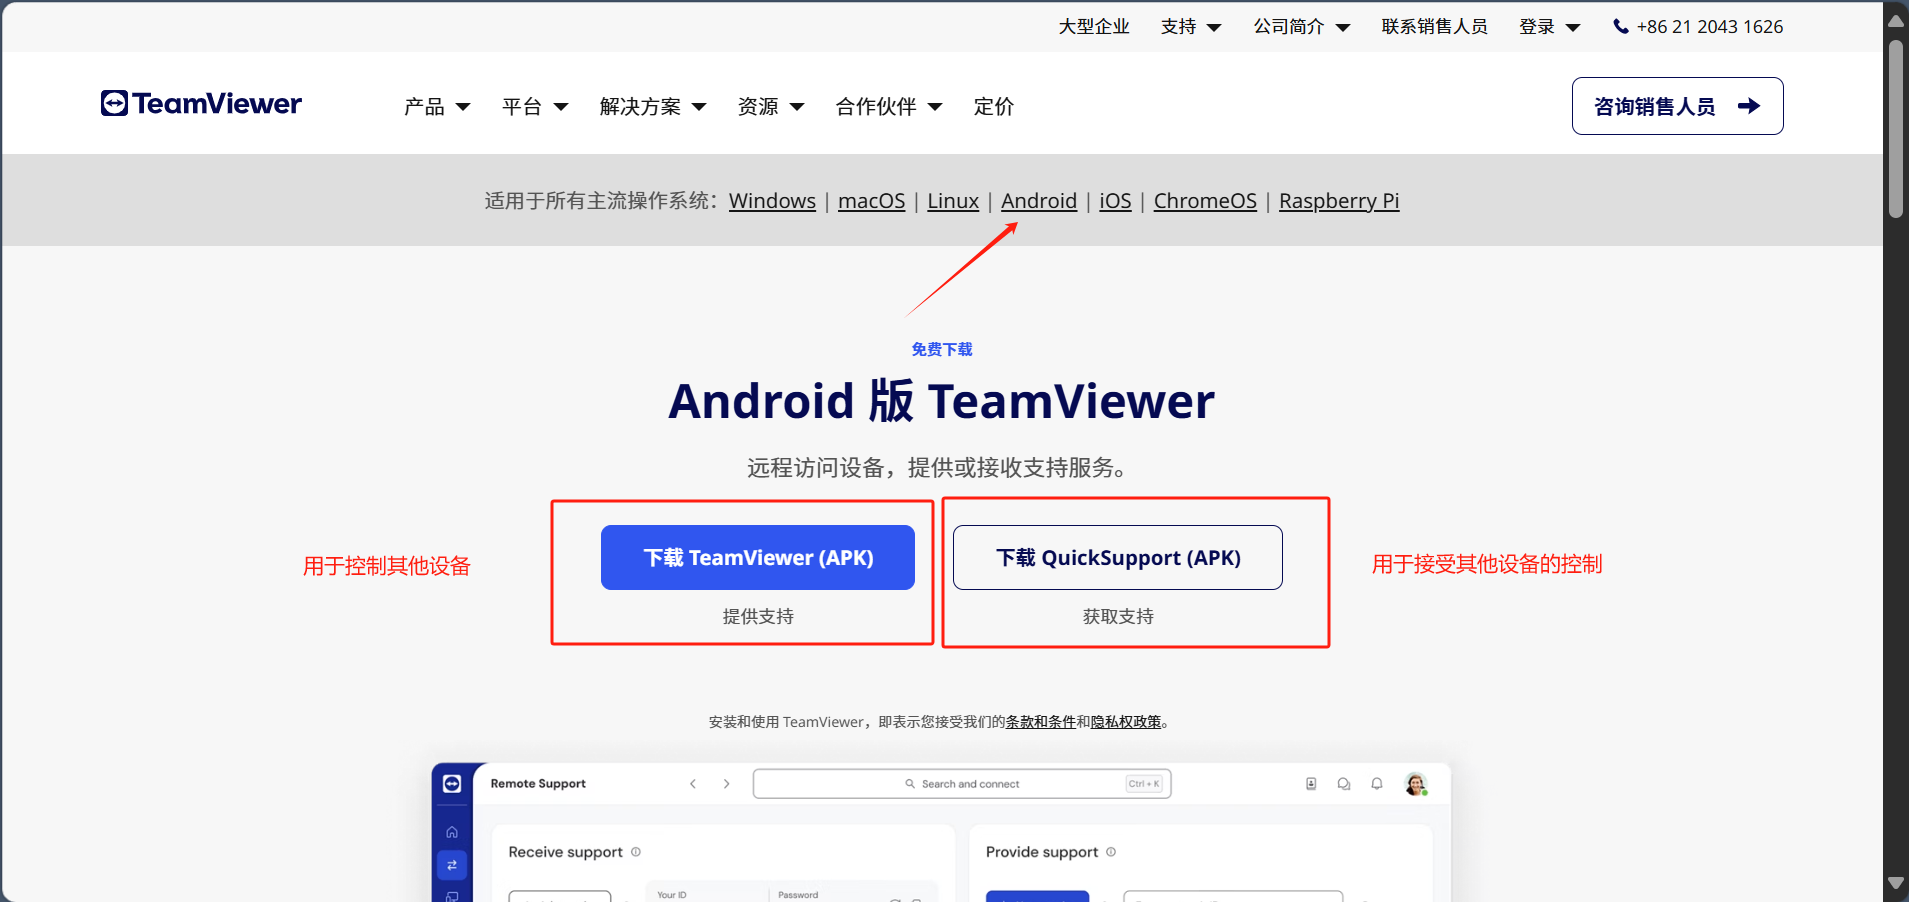Click the 免费下载 label
1909x902 pixels.
(942, 349)
